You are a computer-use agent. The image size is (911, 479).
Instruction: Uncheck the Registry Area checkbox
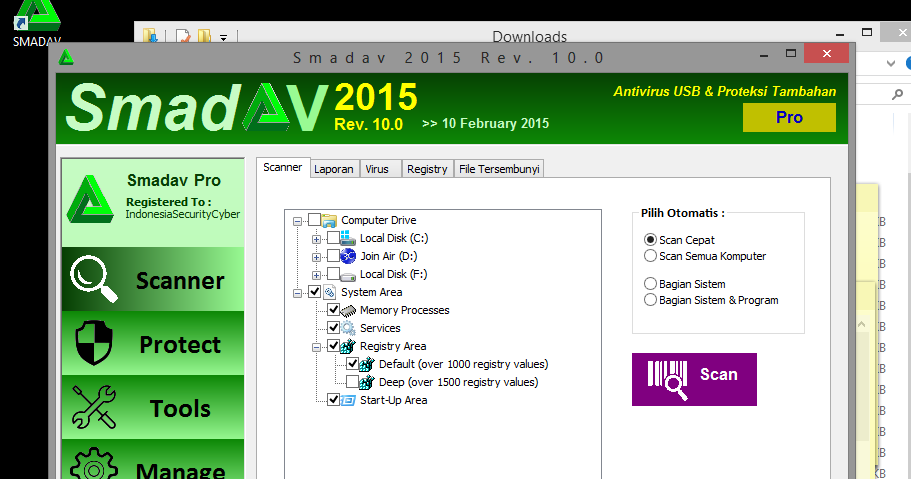(333, 346)
